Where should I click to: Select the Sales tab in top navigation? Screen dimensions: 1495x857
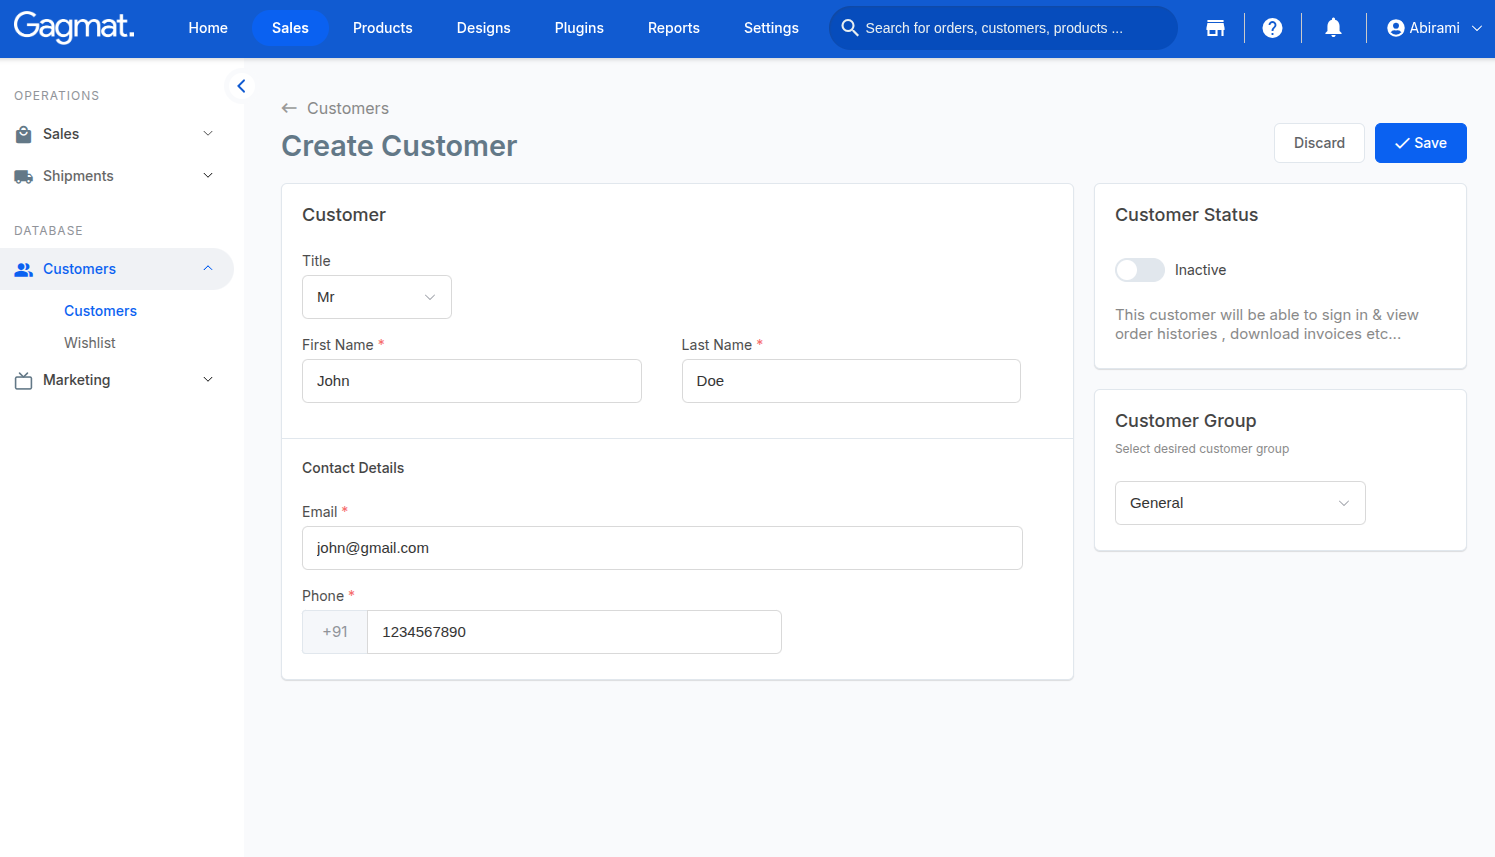(x=290, y=28)
